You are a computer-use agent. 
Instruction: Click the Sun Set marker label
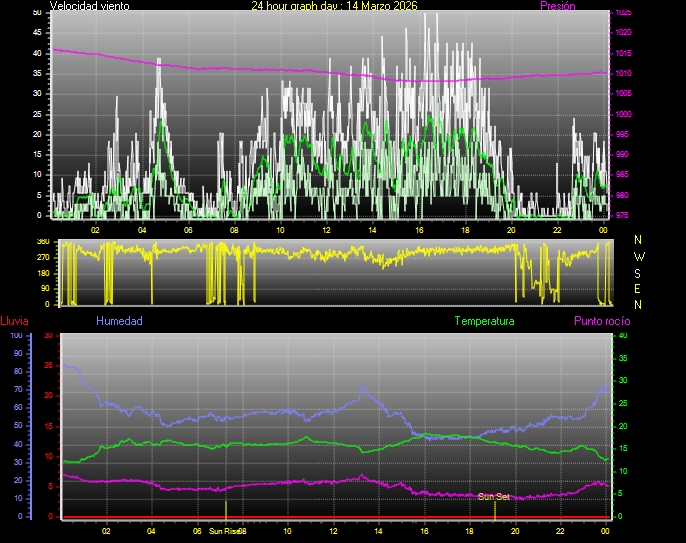[x=494, y=496]
